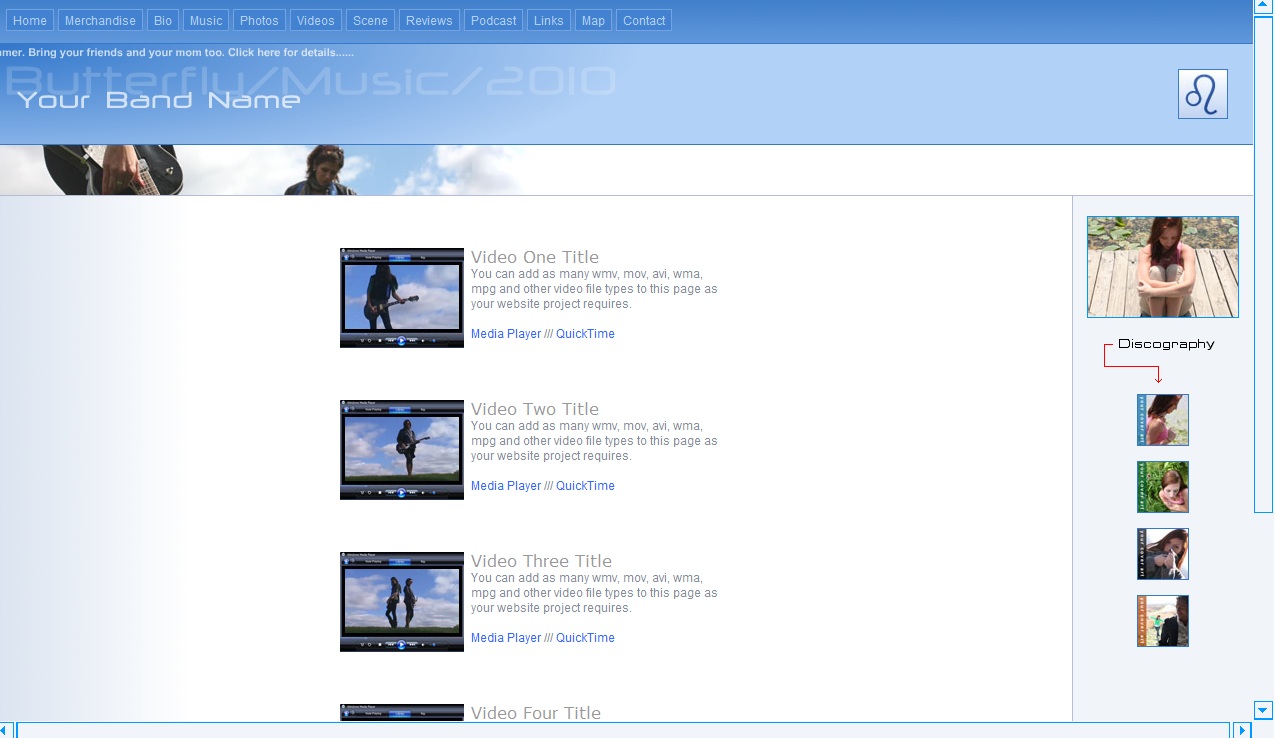
Task: Open the second discography album with green cover
Action: tap(1163, 487)
